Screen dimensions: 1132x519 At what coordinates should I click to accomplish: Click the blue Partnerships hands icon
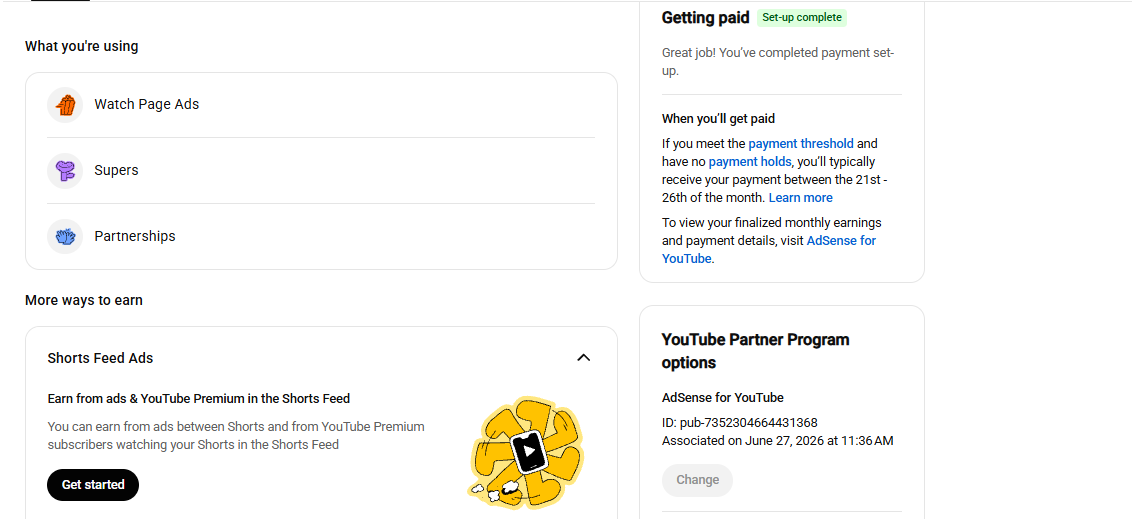coord(65,237)
